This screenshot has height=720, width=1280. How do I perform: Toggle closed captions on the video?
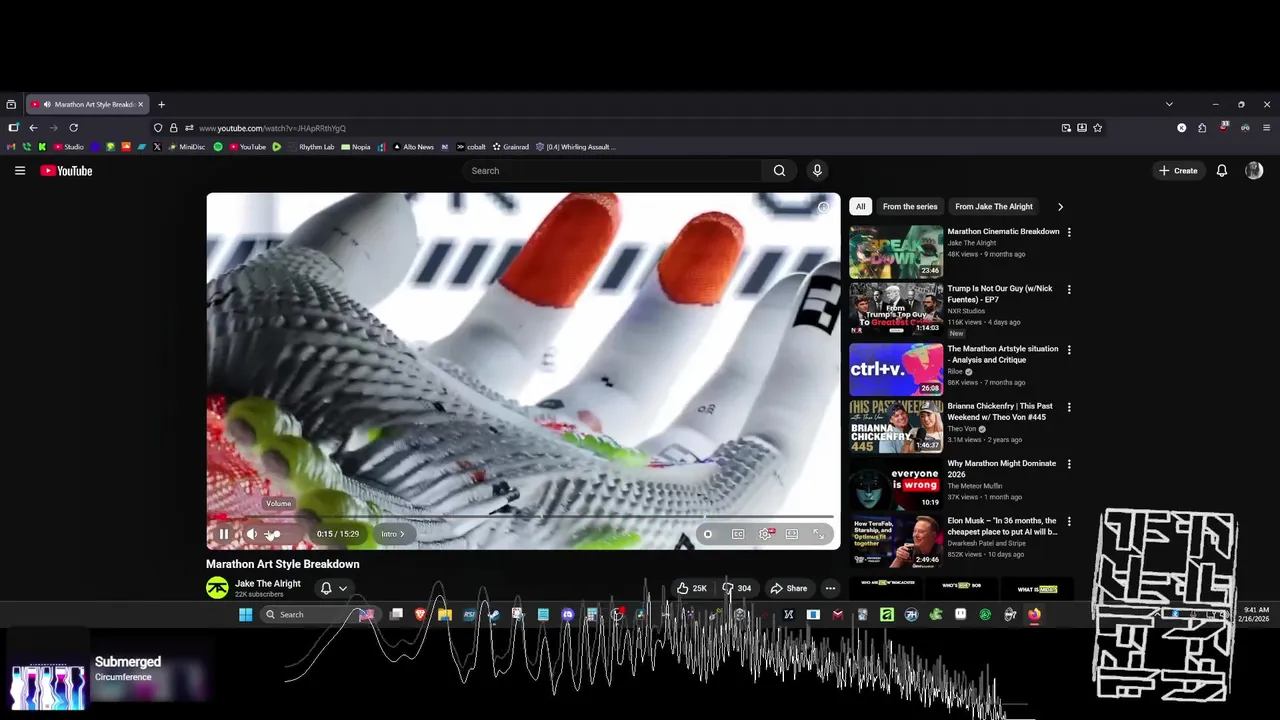tap(738, 534)
